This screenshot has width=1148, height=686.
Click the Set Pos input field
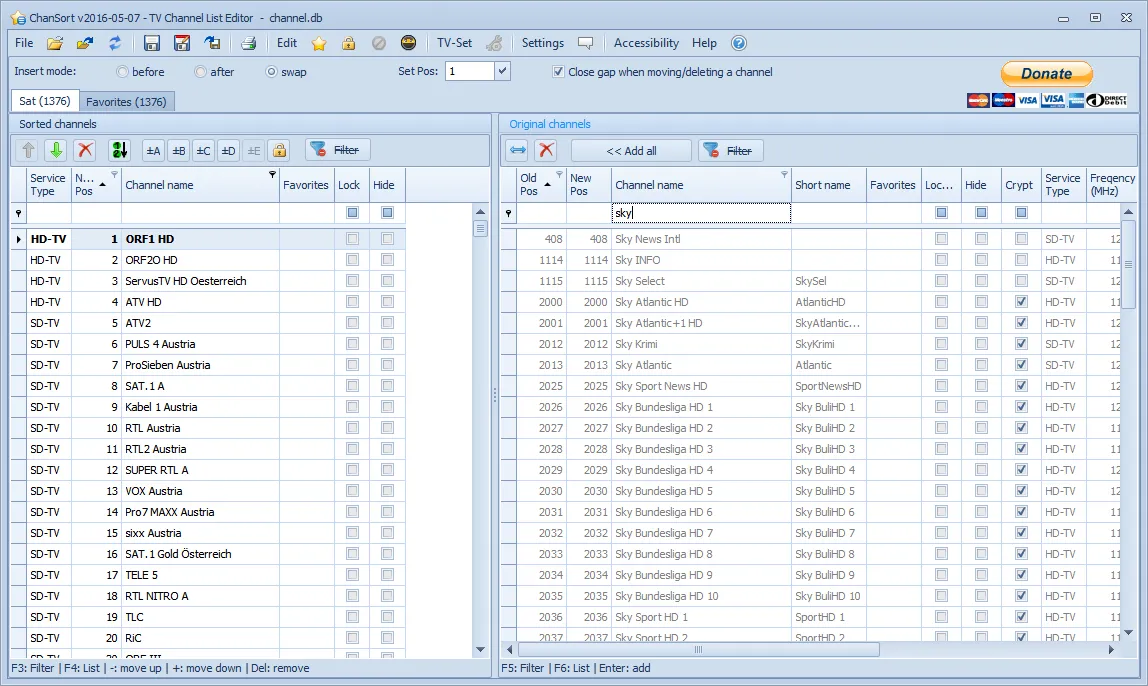coord(470,71)
